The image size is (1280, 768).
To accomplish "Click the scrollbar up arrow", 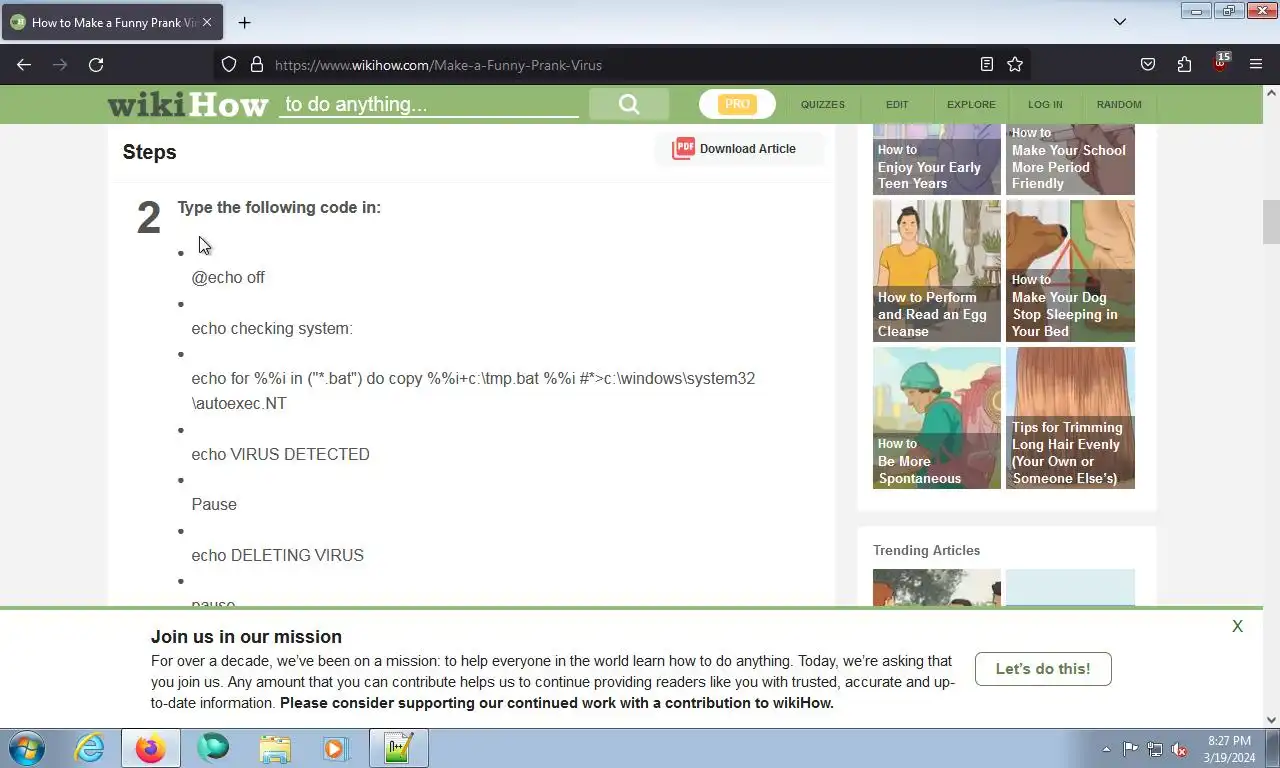I will [x=1271, y=93].
